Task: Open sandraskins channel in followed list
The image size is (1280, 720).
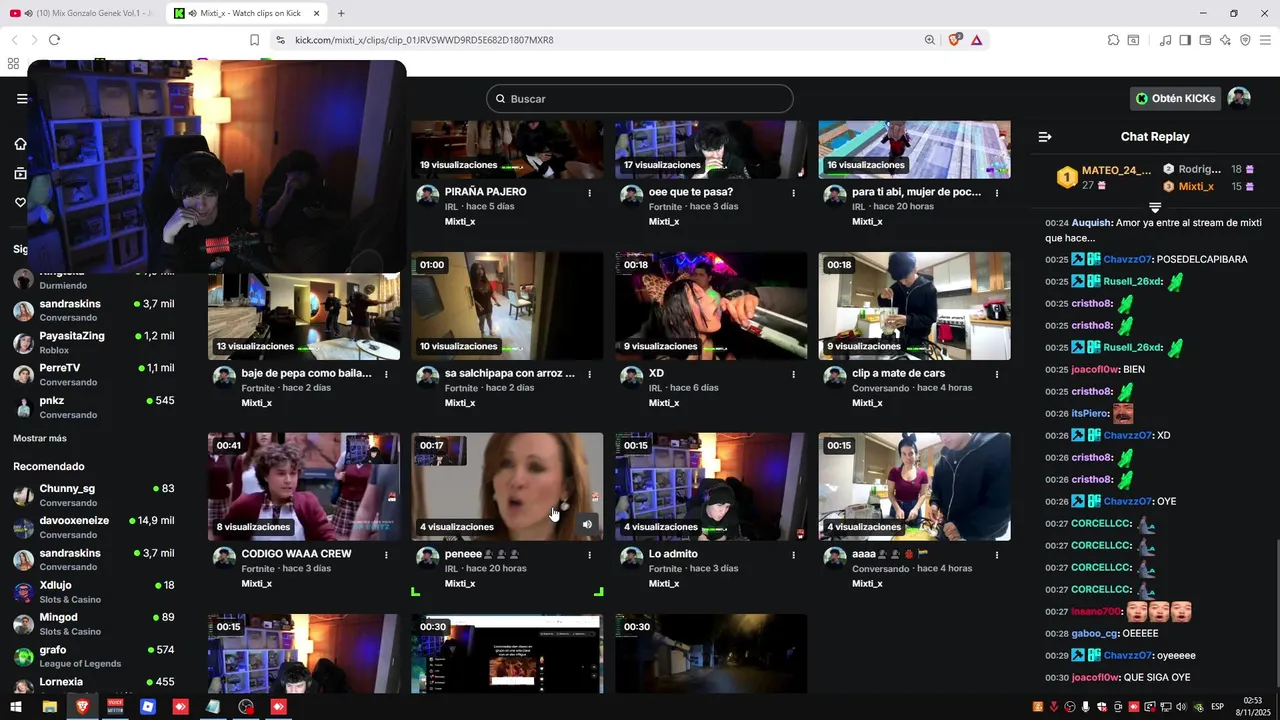Action: tap(93, 310)
